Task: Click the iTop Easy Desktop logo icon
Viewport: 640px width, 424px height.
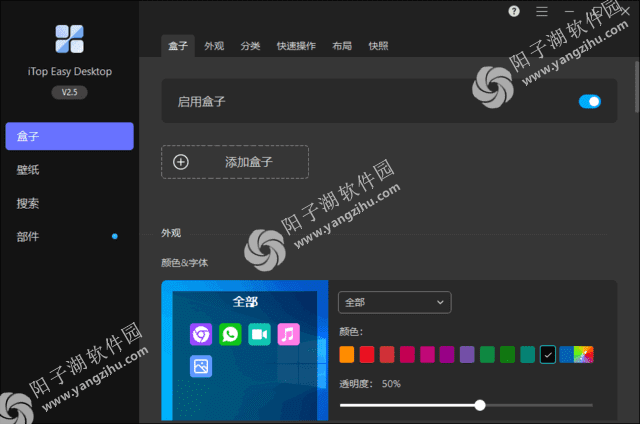Action: (x=69, y=39)
